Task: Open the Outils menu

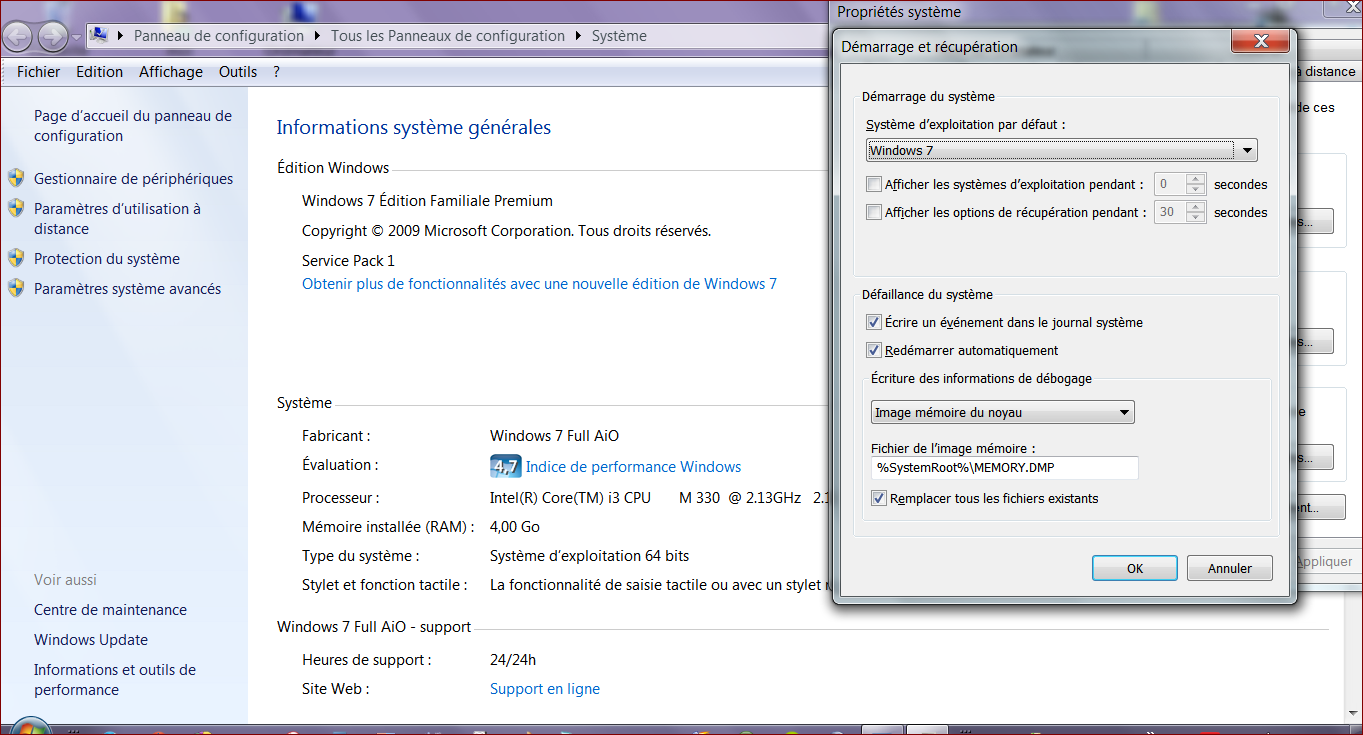Action: [x=238, y=72]
